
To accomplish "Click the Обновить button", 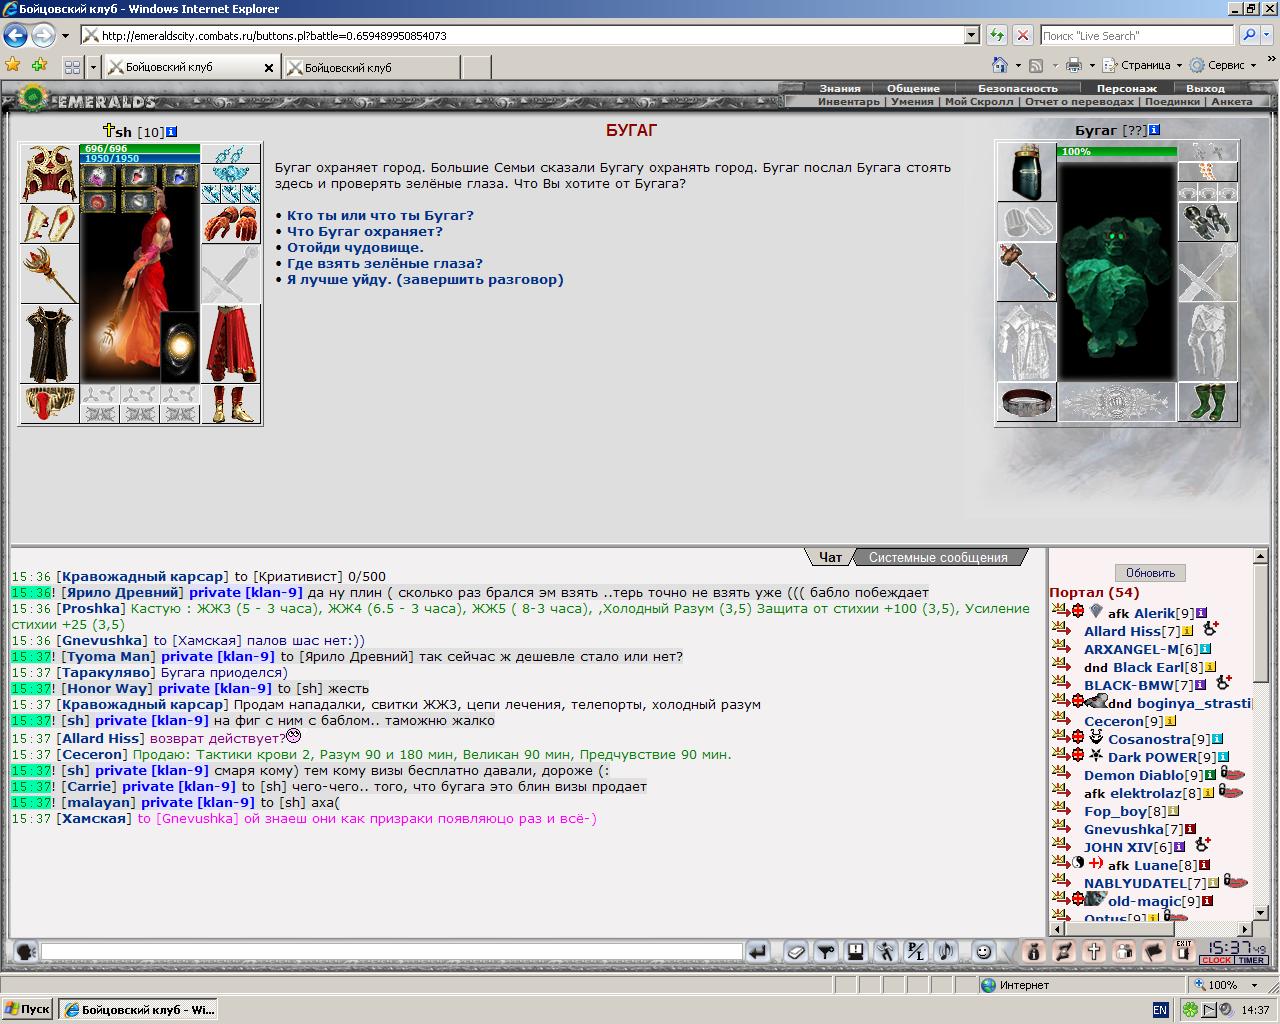I will [1150, 573].
